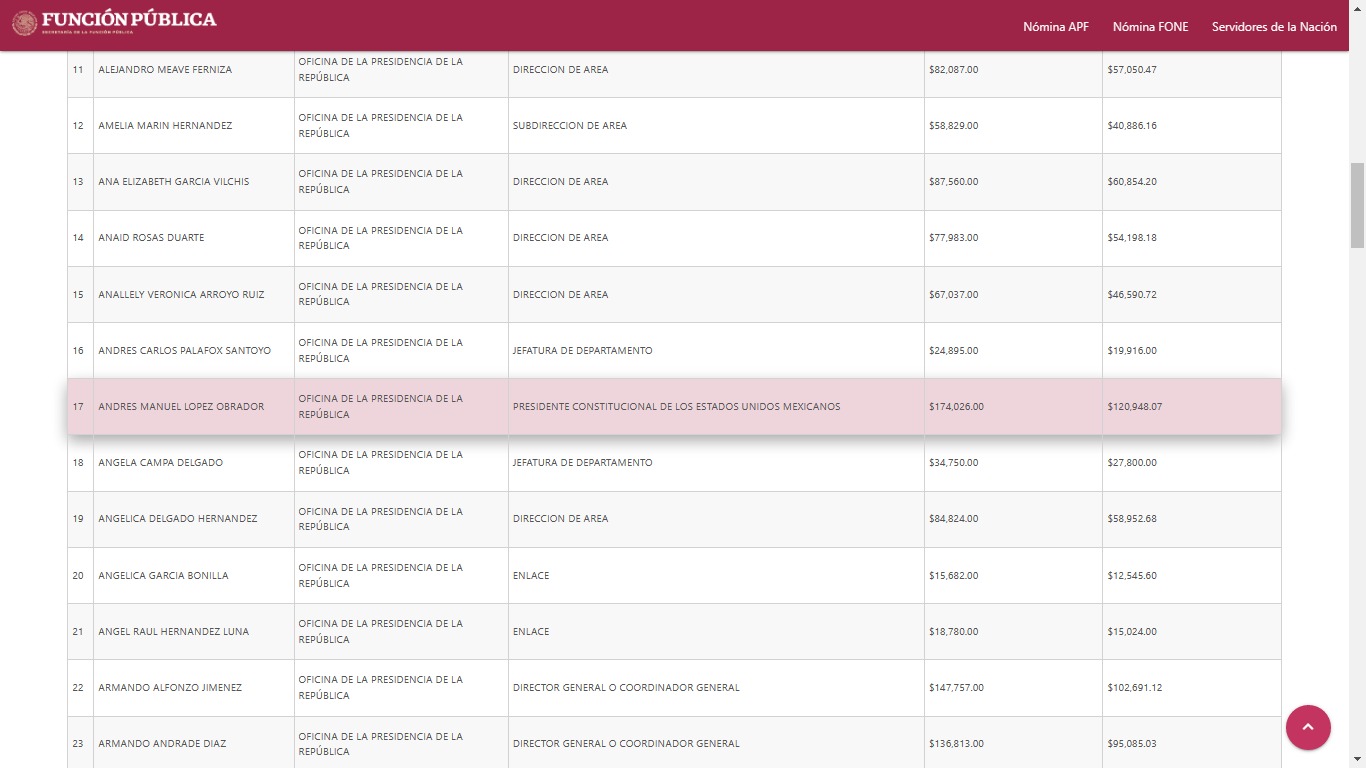Click the Función Pública logo
Screen dimensions: 1366x768
tap(114, 22)
